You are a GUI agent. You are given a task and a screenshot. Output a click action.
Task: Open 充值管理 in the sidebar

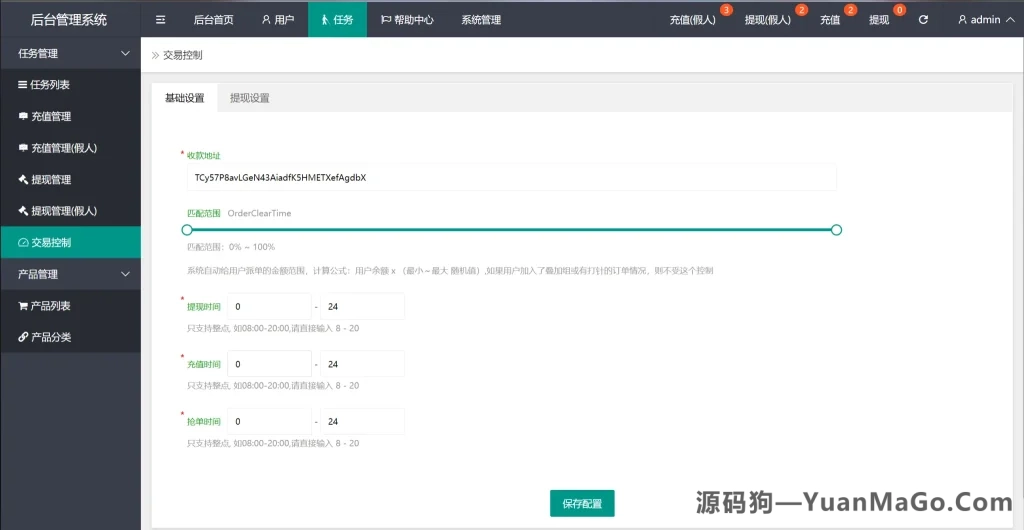tap(71, 116)
